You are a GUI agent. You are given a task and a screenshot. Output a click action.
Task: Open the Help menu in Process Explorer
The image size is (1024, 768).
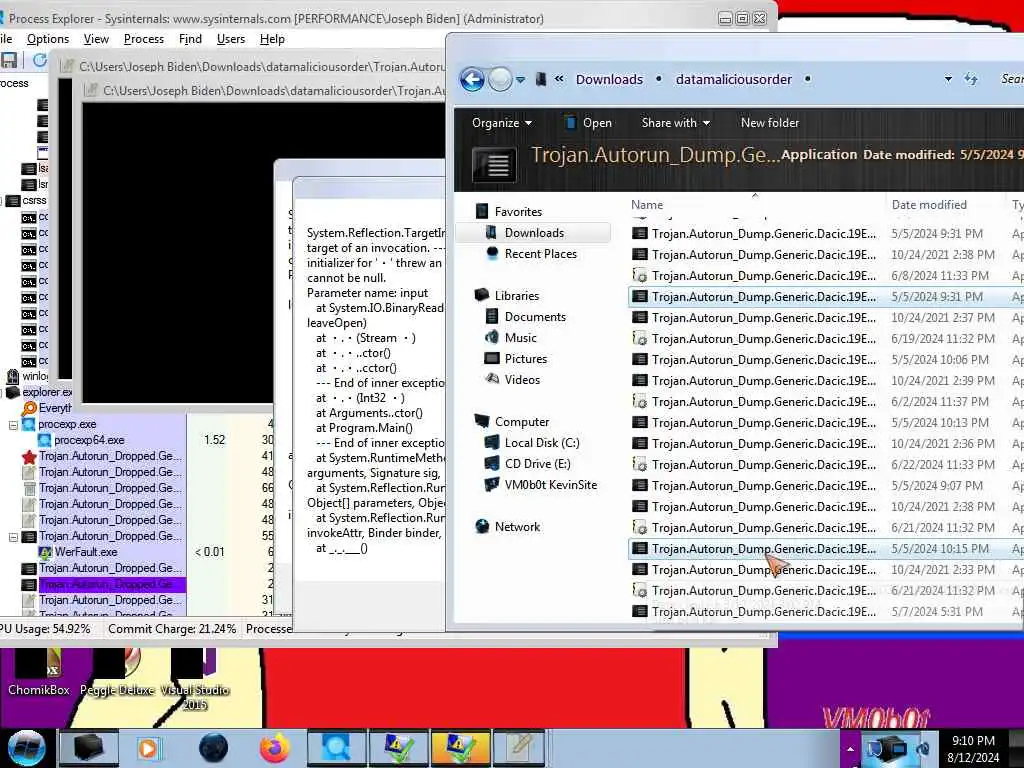pyautogui.click(x=272, y=39)
